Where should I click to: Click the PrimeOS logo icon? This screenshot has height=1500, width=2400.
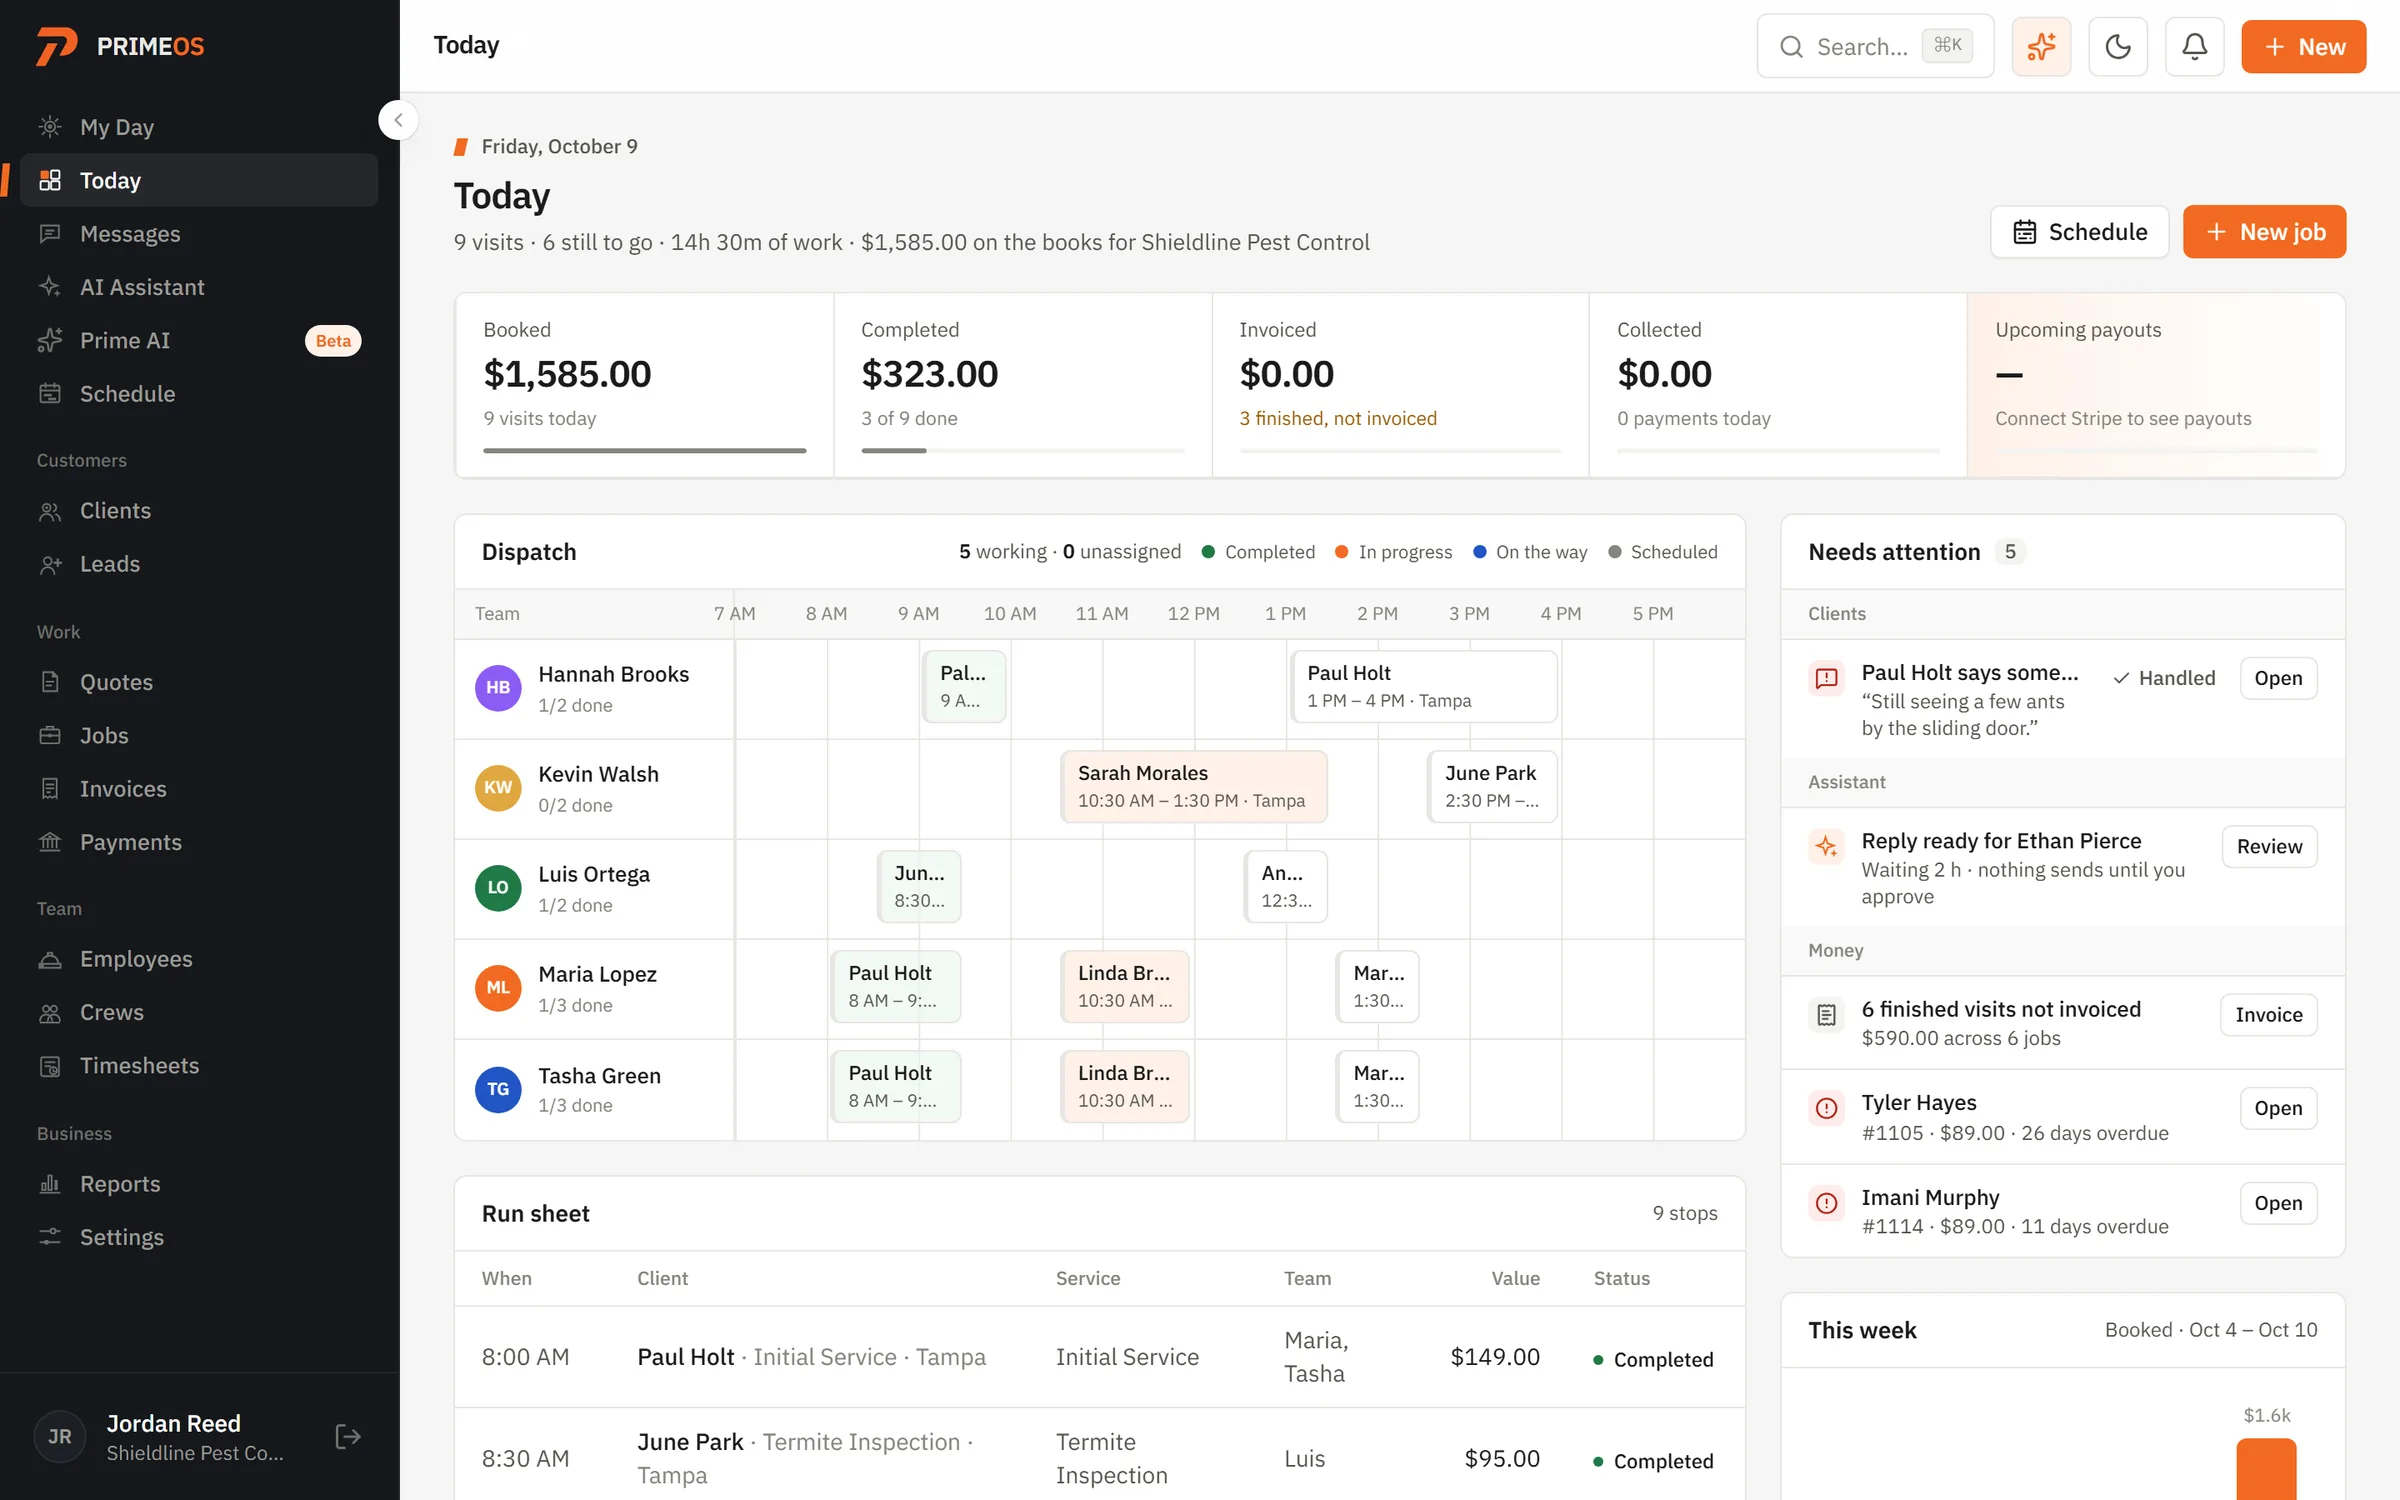56,46
